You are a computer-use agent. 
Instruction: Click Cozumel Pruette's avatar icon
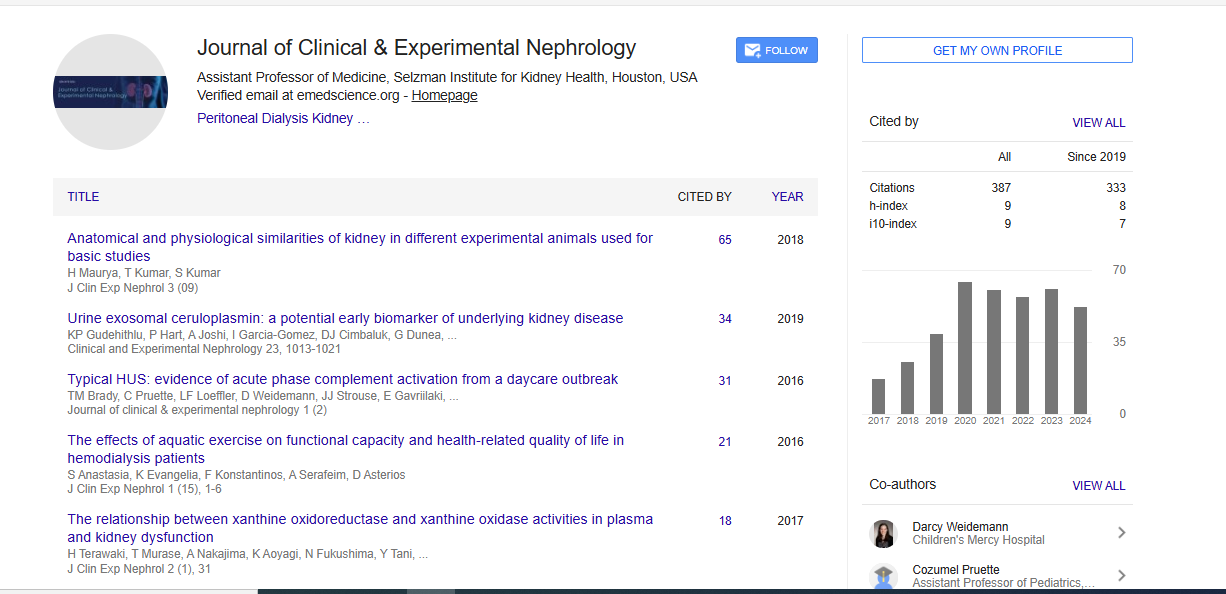click(x=884, y=576)
